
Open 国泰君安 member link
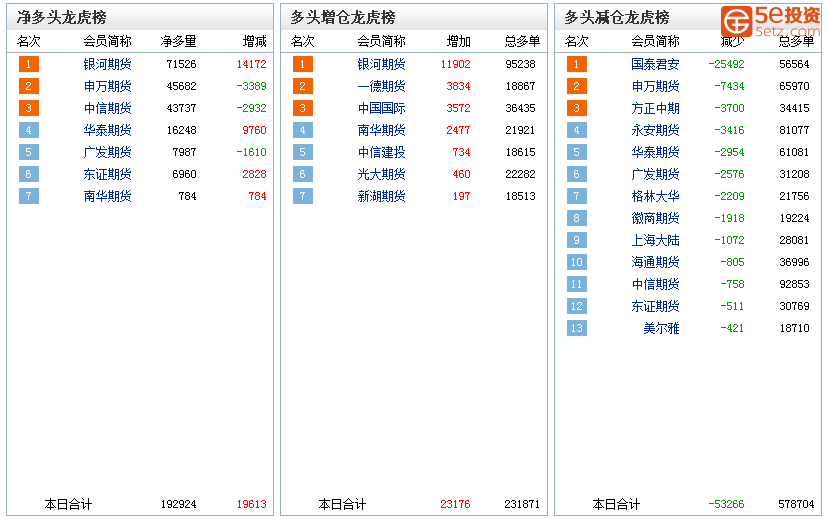pyautogui.click(x=655, y=64)
